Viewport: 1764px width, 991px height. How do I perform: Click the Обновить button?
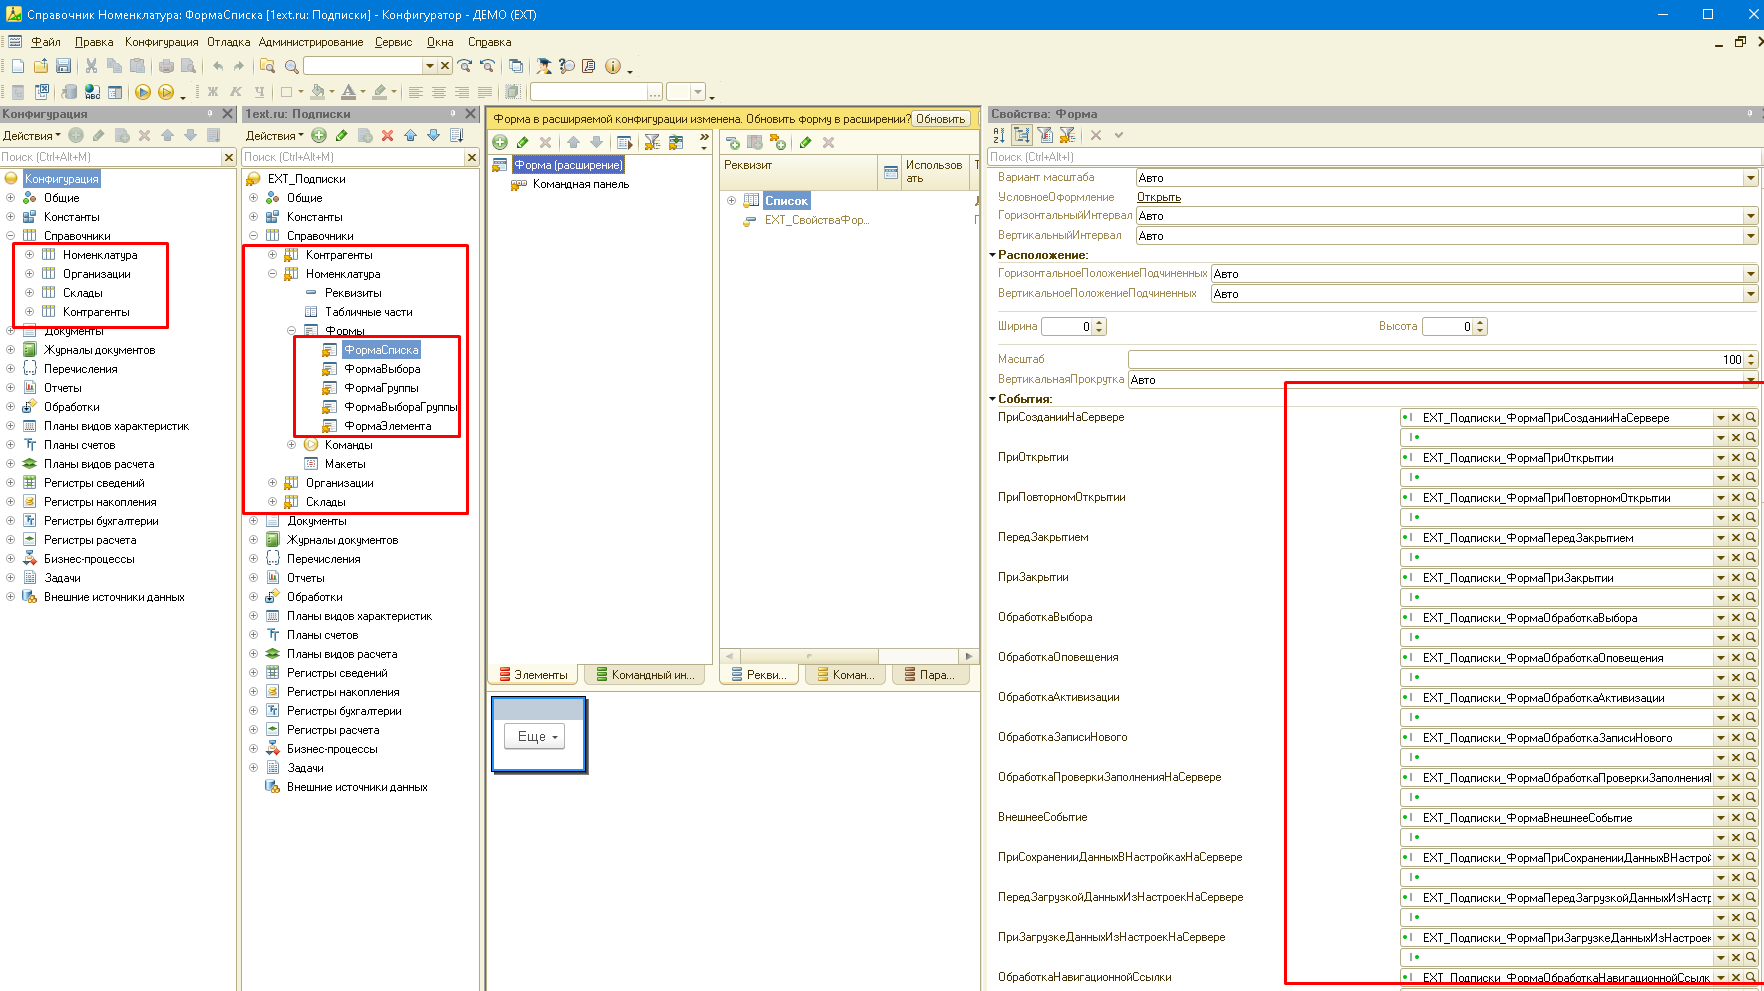pyautogui.click(x=941, y=119)
